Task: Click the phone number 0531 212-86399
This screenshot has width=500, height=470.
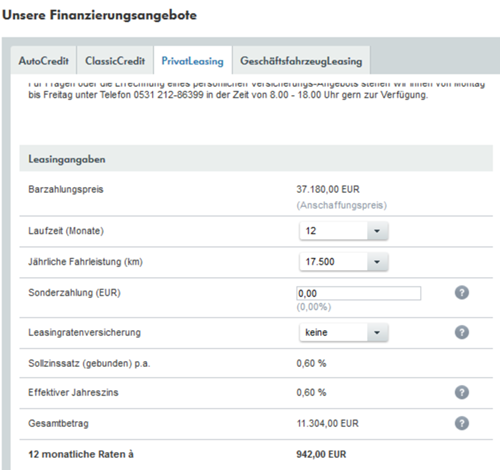Action: pos(168,95)
